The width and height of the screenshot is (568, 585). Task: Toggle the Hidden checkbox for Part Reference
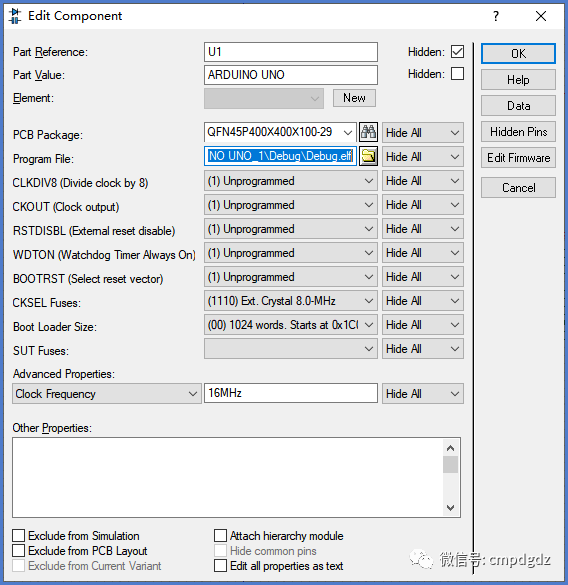[457, 52]
